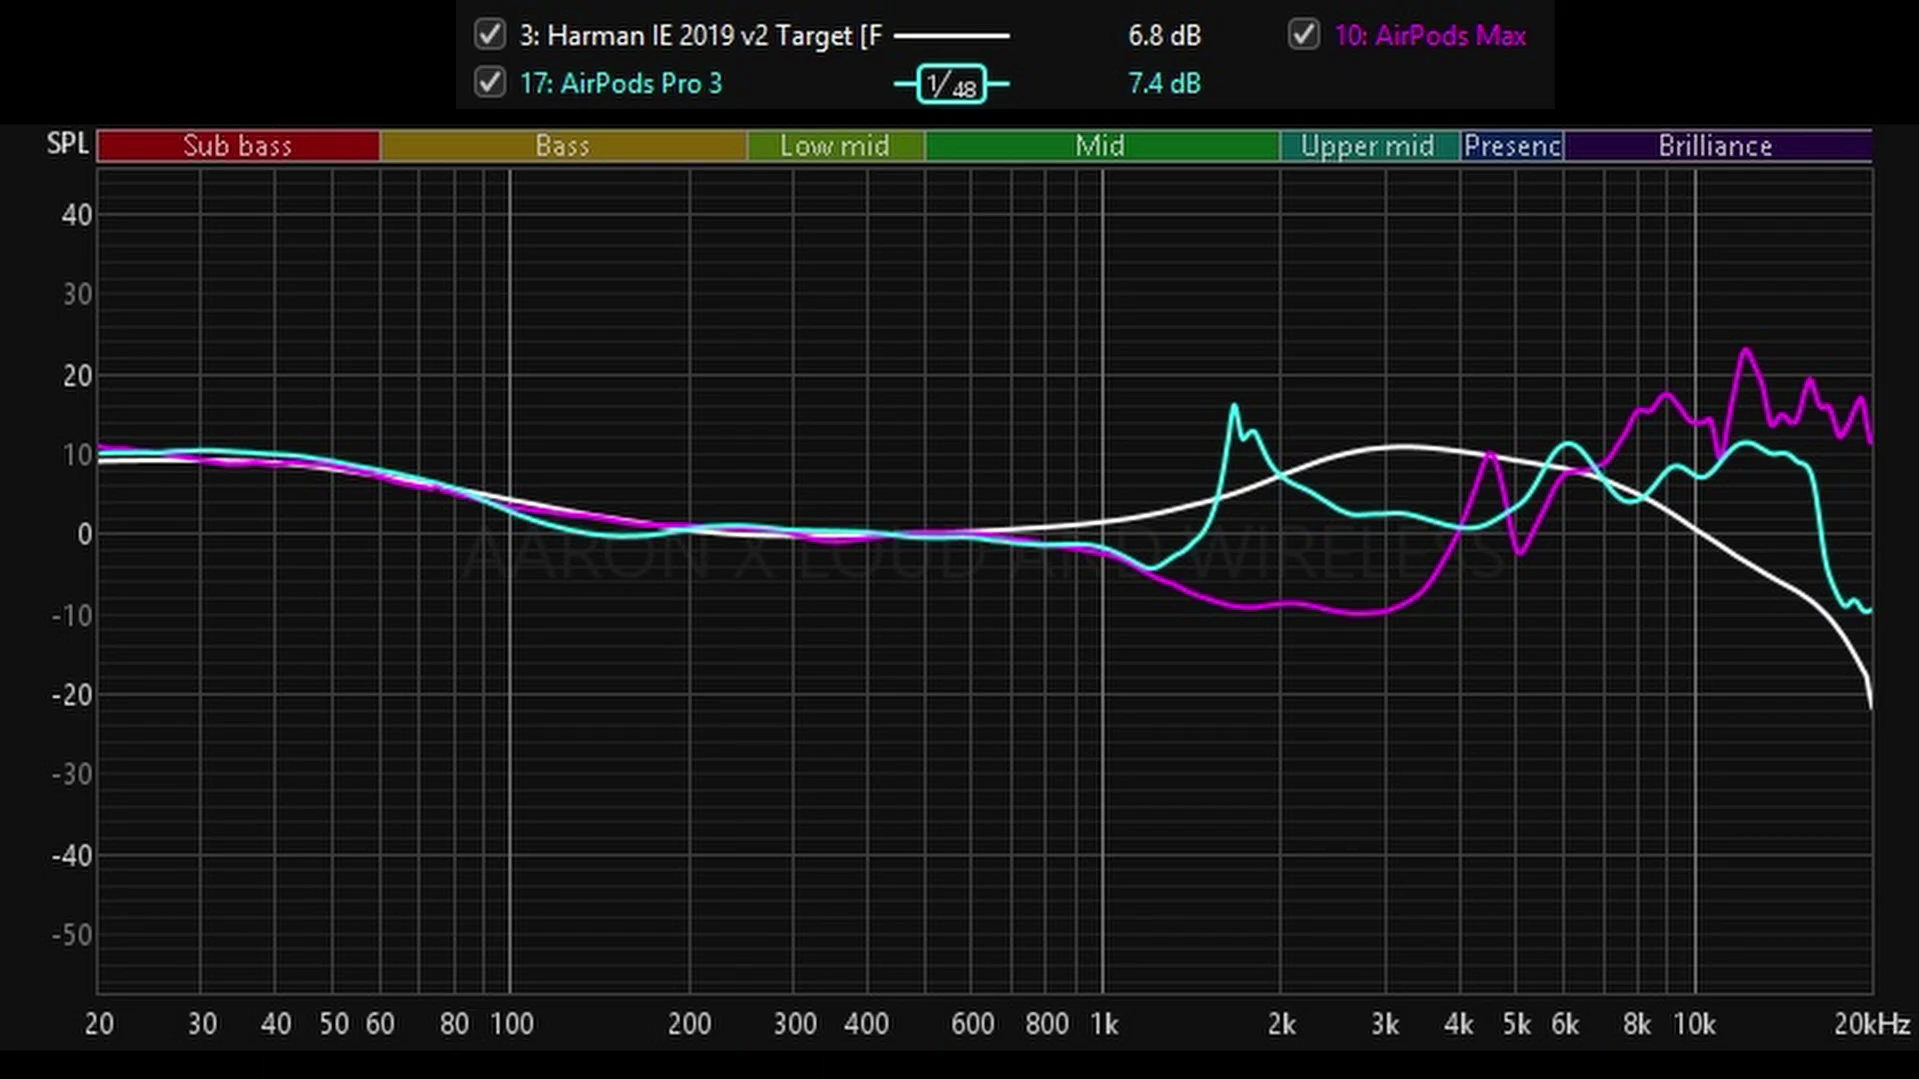Image resolution: width=1919 pixels, height=1079 pixels.
Task: Uncheck the AirPods Pro 3 trace checkbox
Action: [489, 82]
